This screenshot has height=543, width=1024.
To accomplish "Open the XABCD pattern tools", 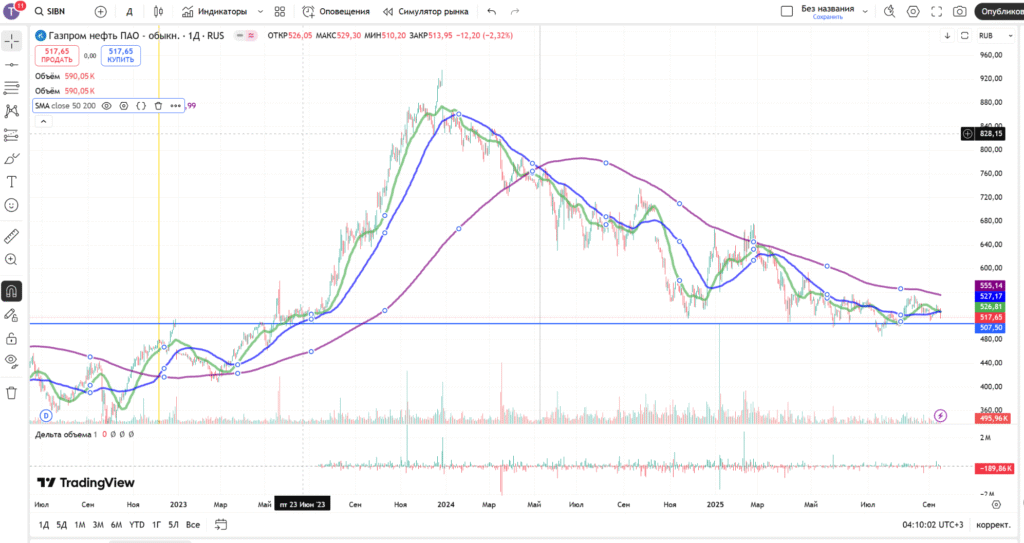I will [11, 111].
